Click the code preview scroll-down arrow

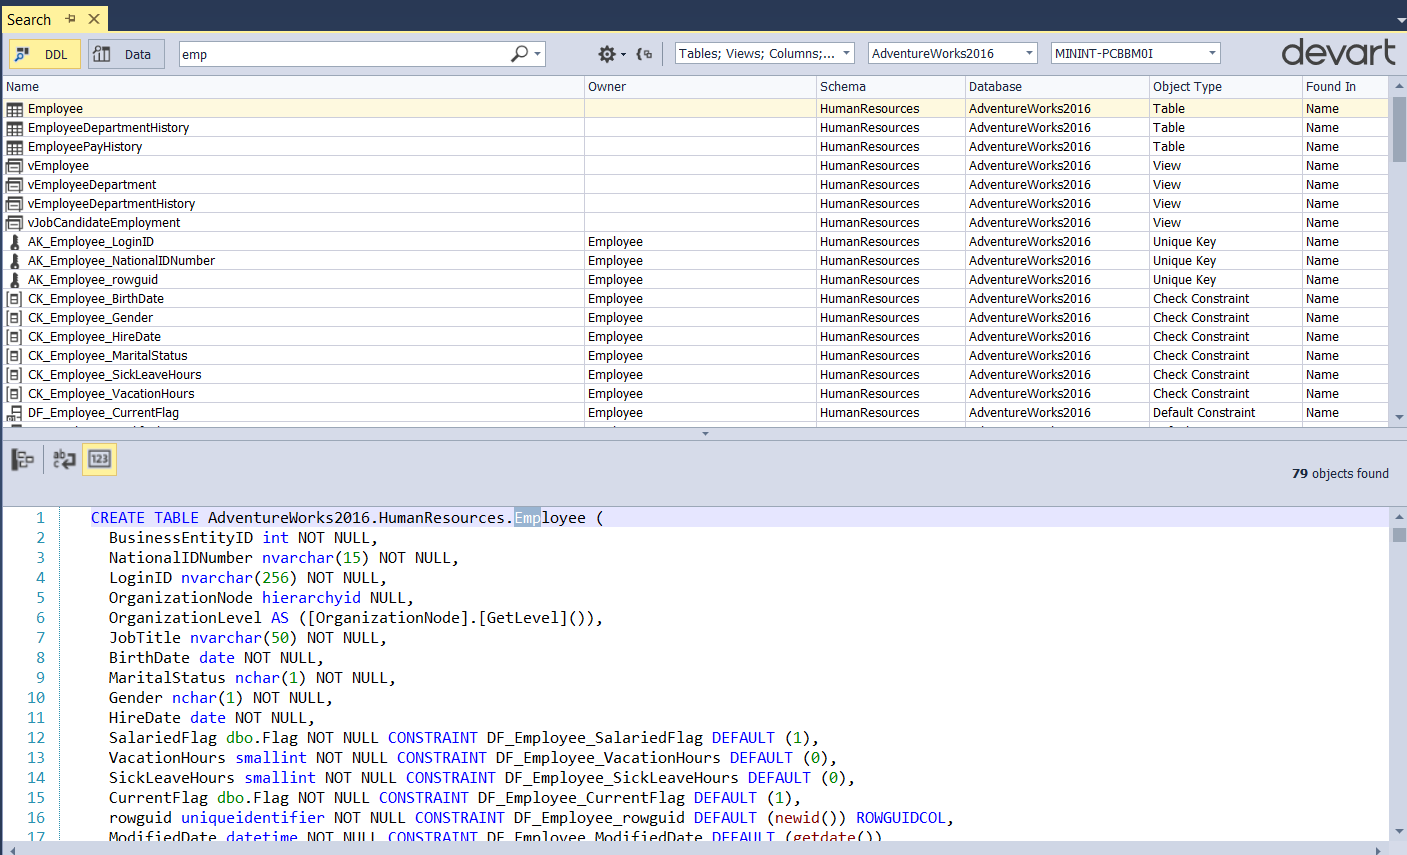pyautogui.click(x=1399, y=832)
